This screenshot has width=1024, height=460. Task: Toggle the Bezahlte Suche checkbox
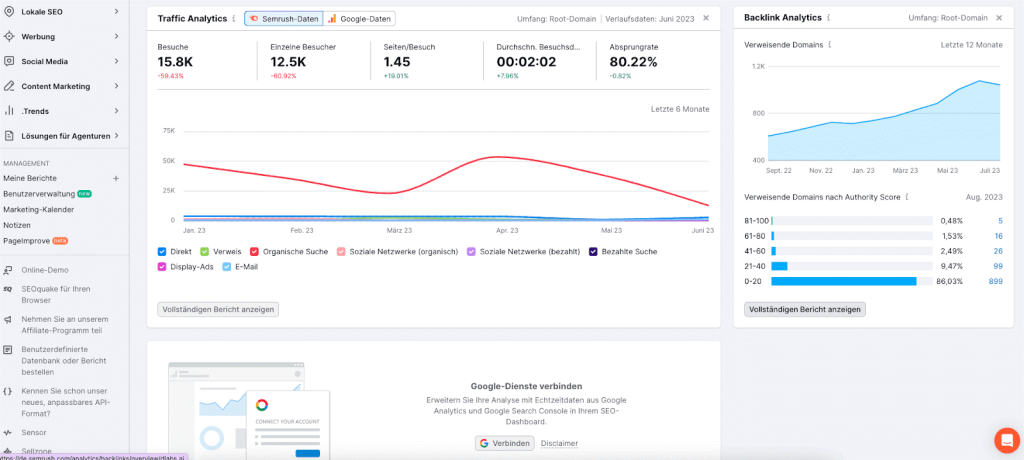coord(594,251)
